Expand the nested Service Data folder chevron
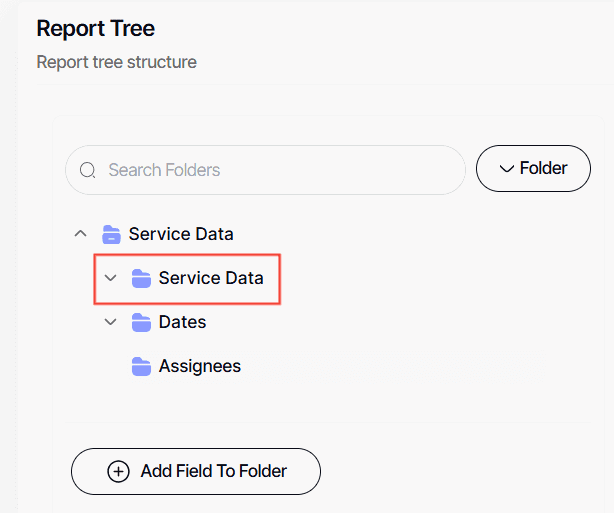614x513 pixels. point(111,278)
